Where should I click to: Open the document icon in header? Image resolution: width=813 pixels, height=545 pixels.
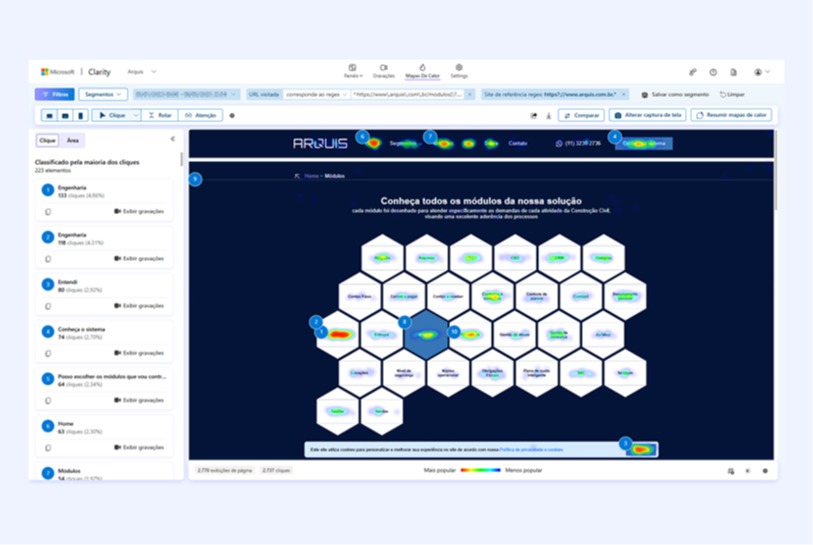pos(734,72)
